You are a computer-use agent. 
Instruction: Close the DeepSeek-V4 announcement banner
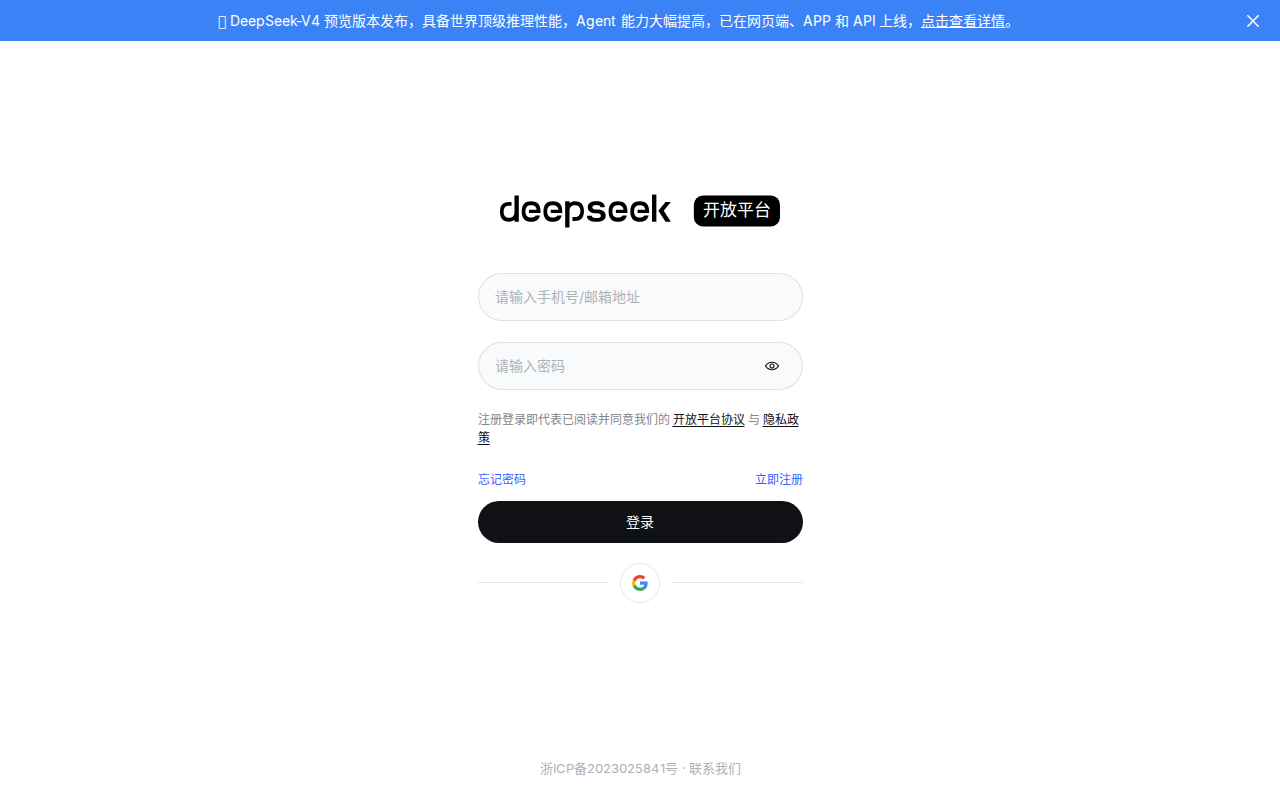1252,21
